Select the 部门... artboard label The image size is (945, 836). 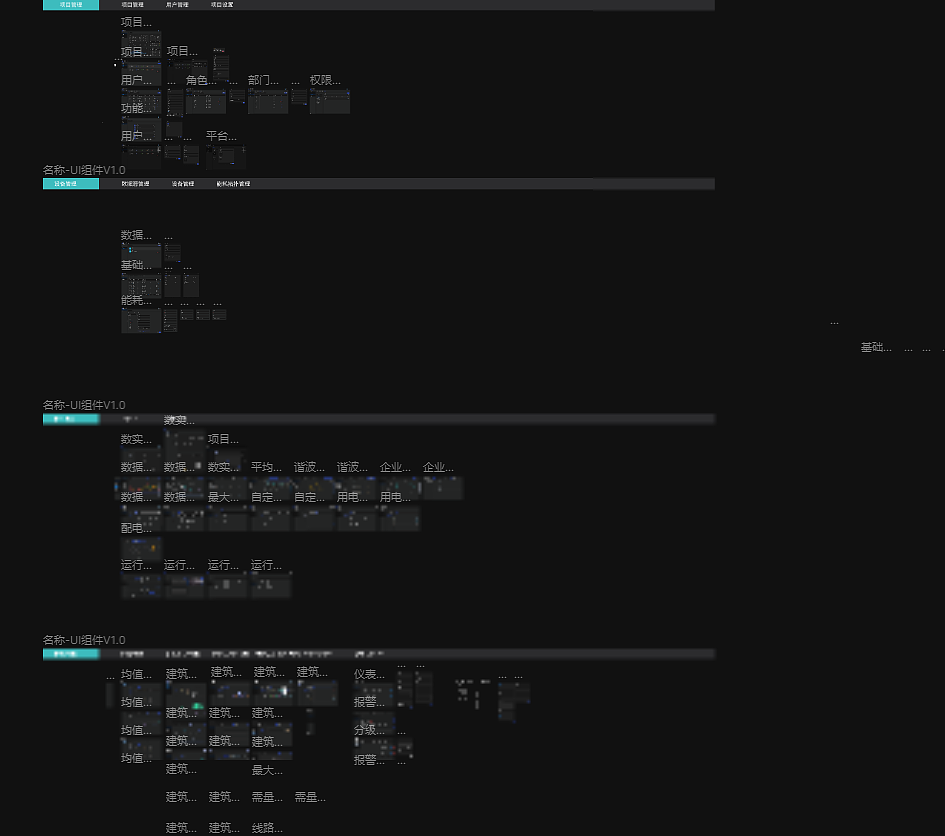coord(263,80)
